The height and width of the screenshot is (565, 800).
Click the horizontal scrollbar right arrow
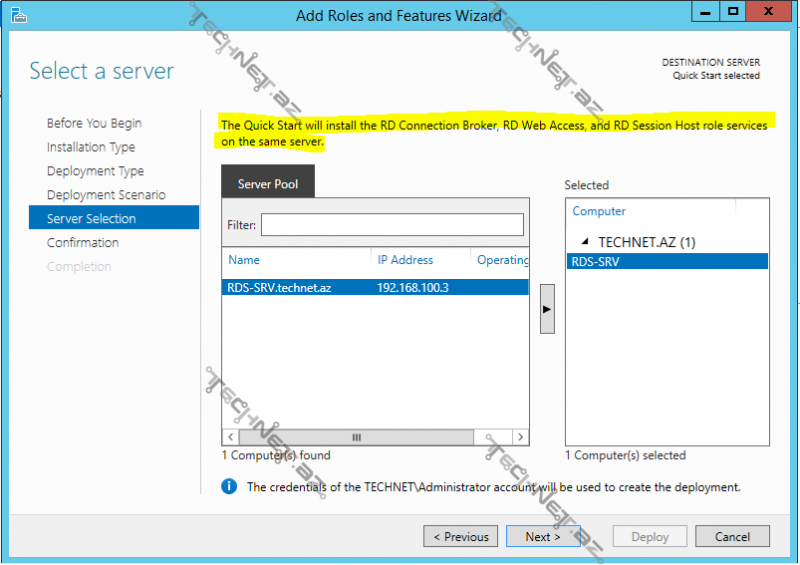(x=520, y=438)
